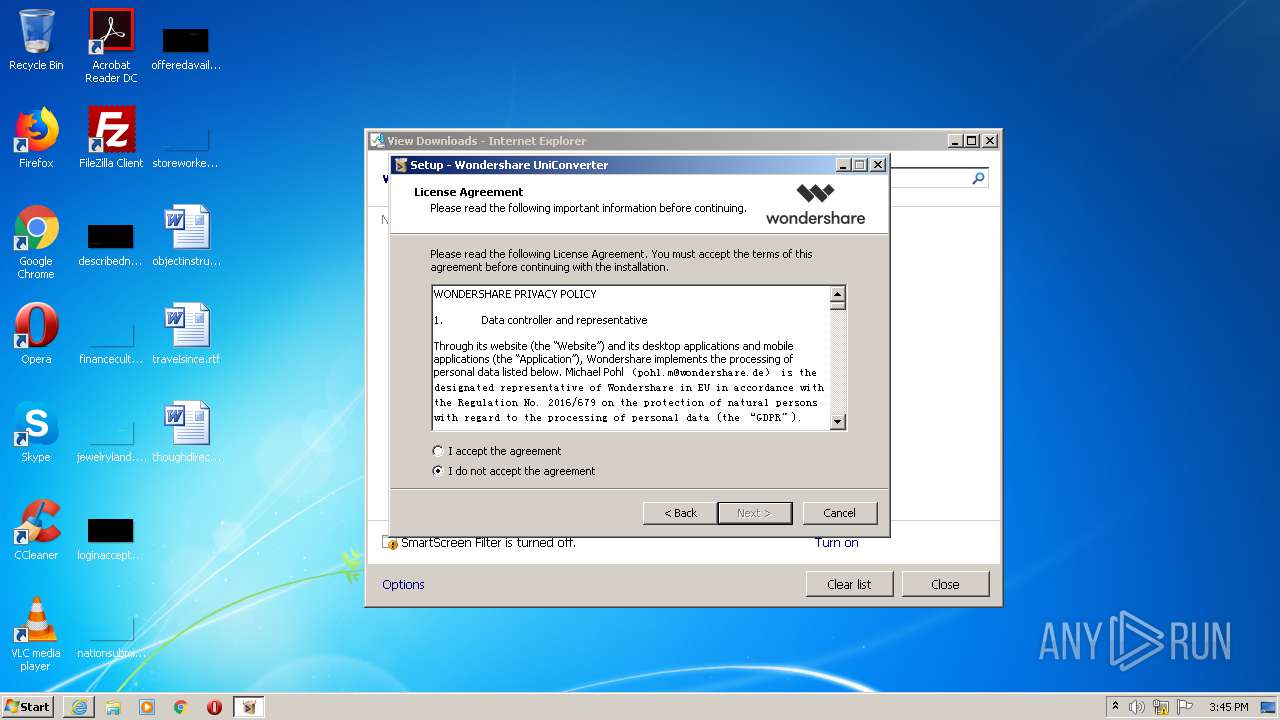Image resolution: width=1280 pixels, height=720 pixels.
Task: Select the Google Chrome desktop icon
Action: point(36,243)
